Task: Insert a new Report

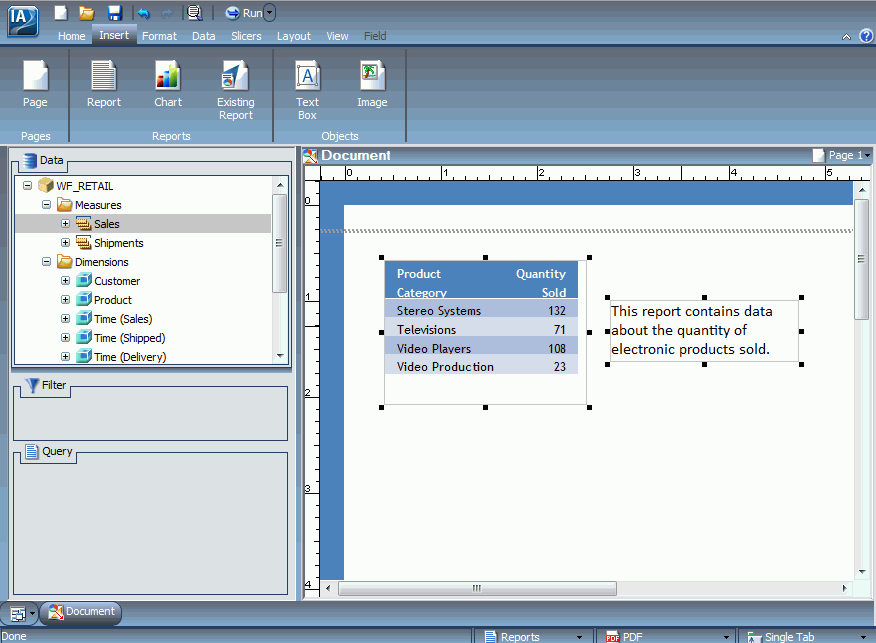Action: pos(104,85)
